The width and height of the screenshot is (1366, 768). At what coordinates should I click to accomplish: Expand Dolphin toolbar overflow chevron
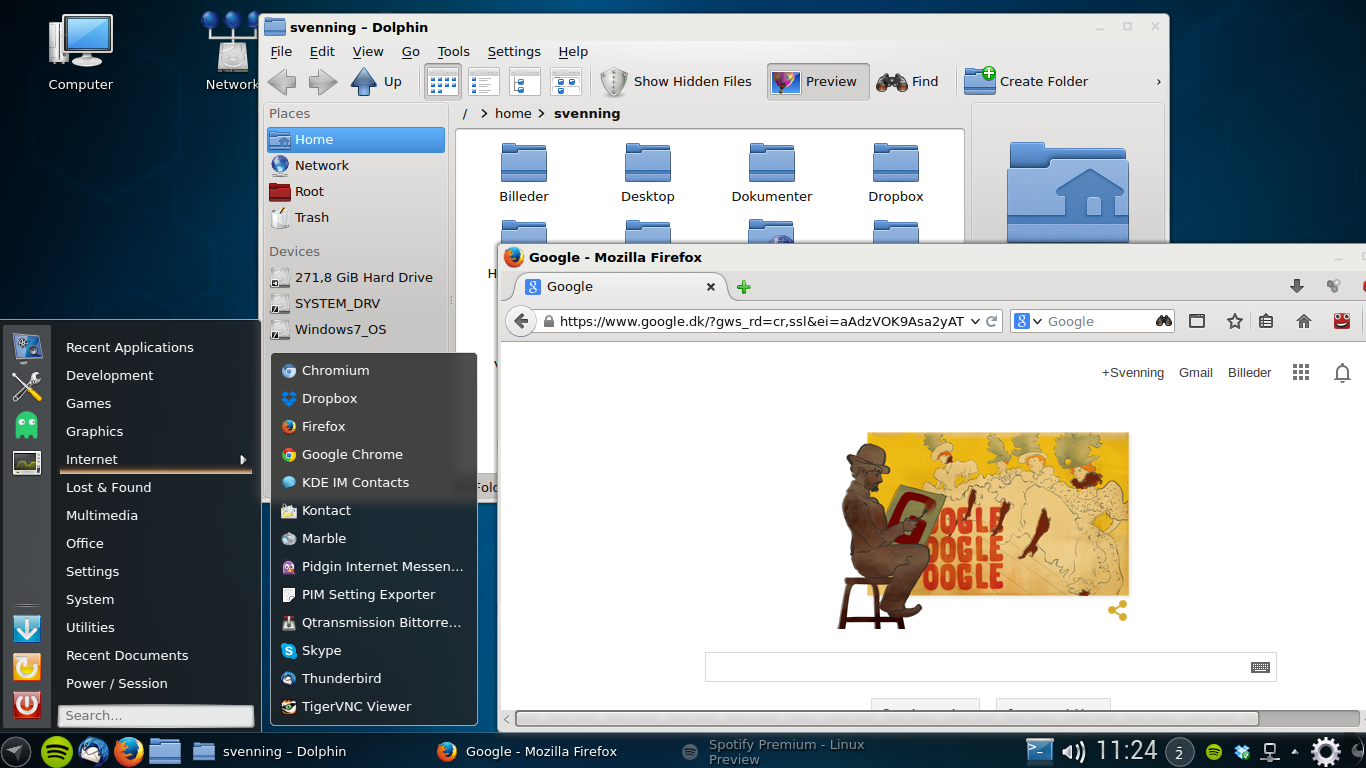(1158, 82)
